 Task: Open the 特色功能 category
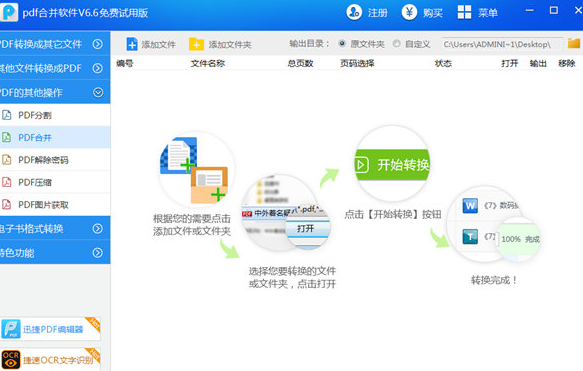pos(55,252)
